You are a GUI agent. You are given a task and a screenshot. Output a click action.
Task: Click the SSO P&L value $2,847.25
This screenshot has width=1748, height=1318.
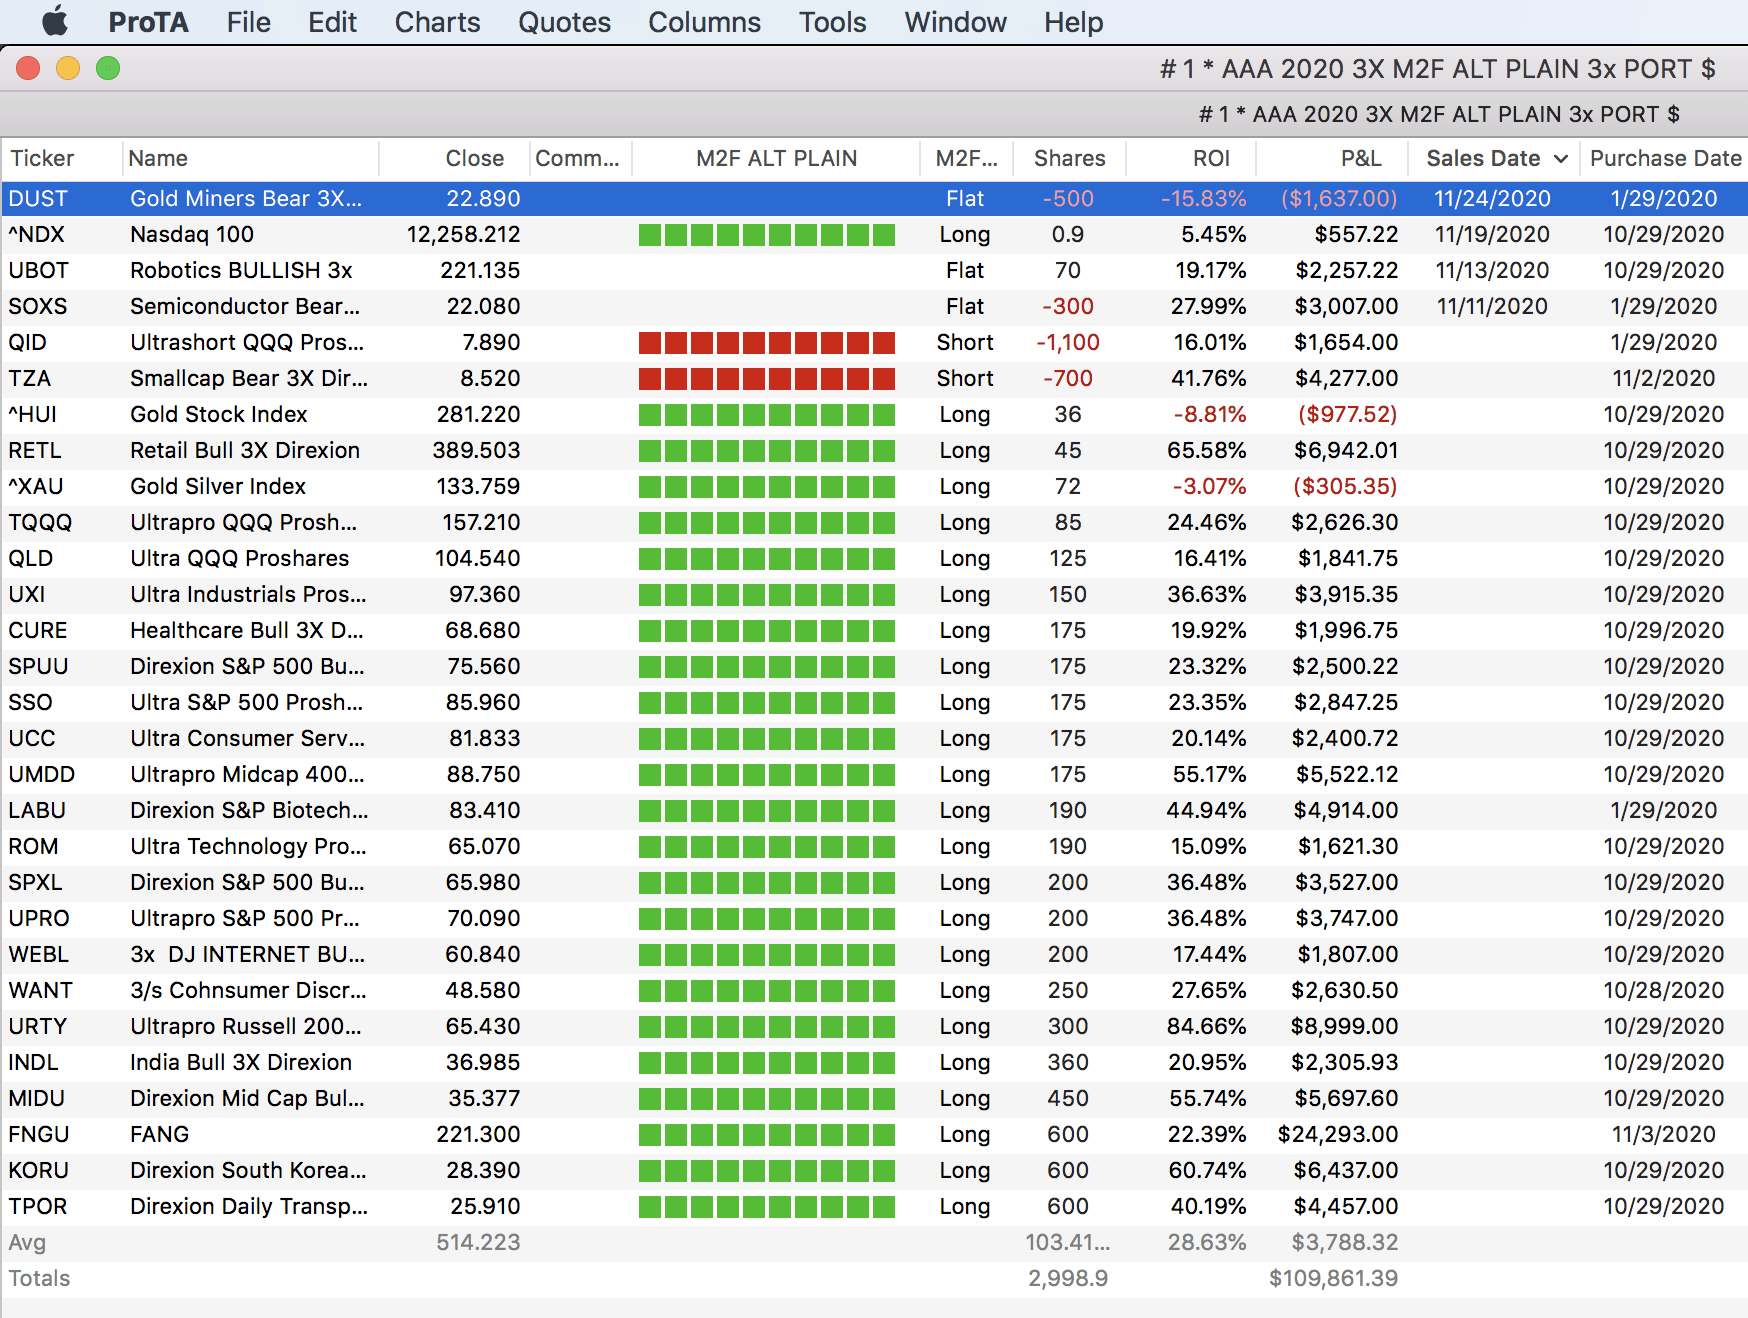pyautogui.click(x=1346, y=702)
